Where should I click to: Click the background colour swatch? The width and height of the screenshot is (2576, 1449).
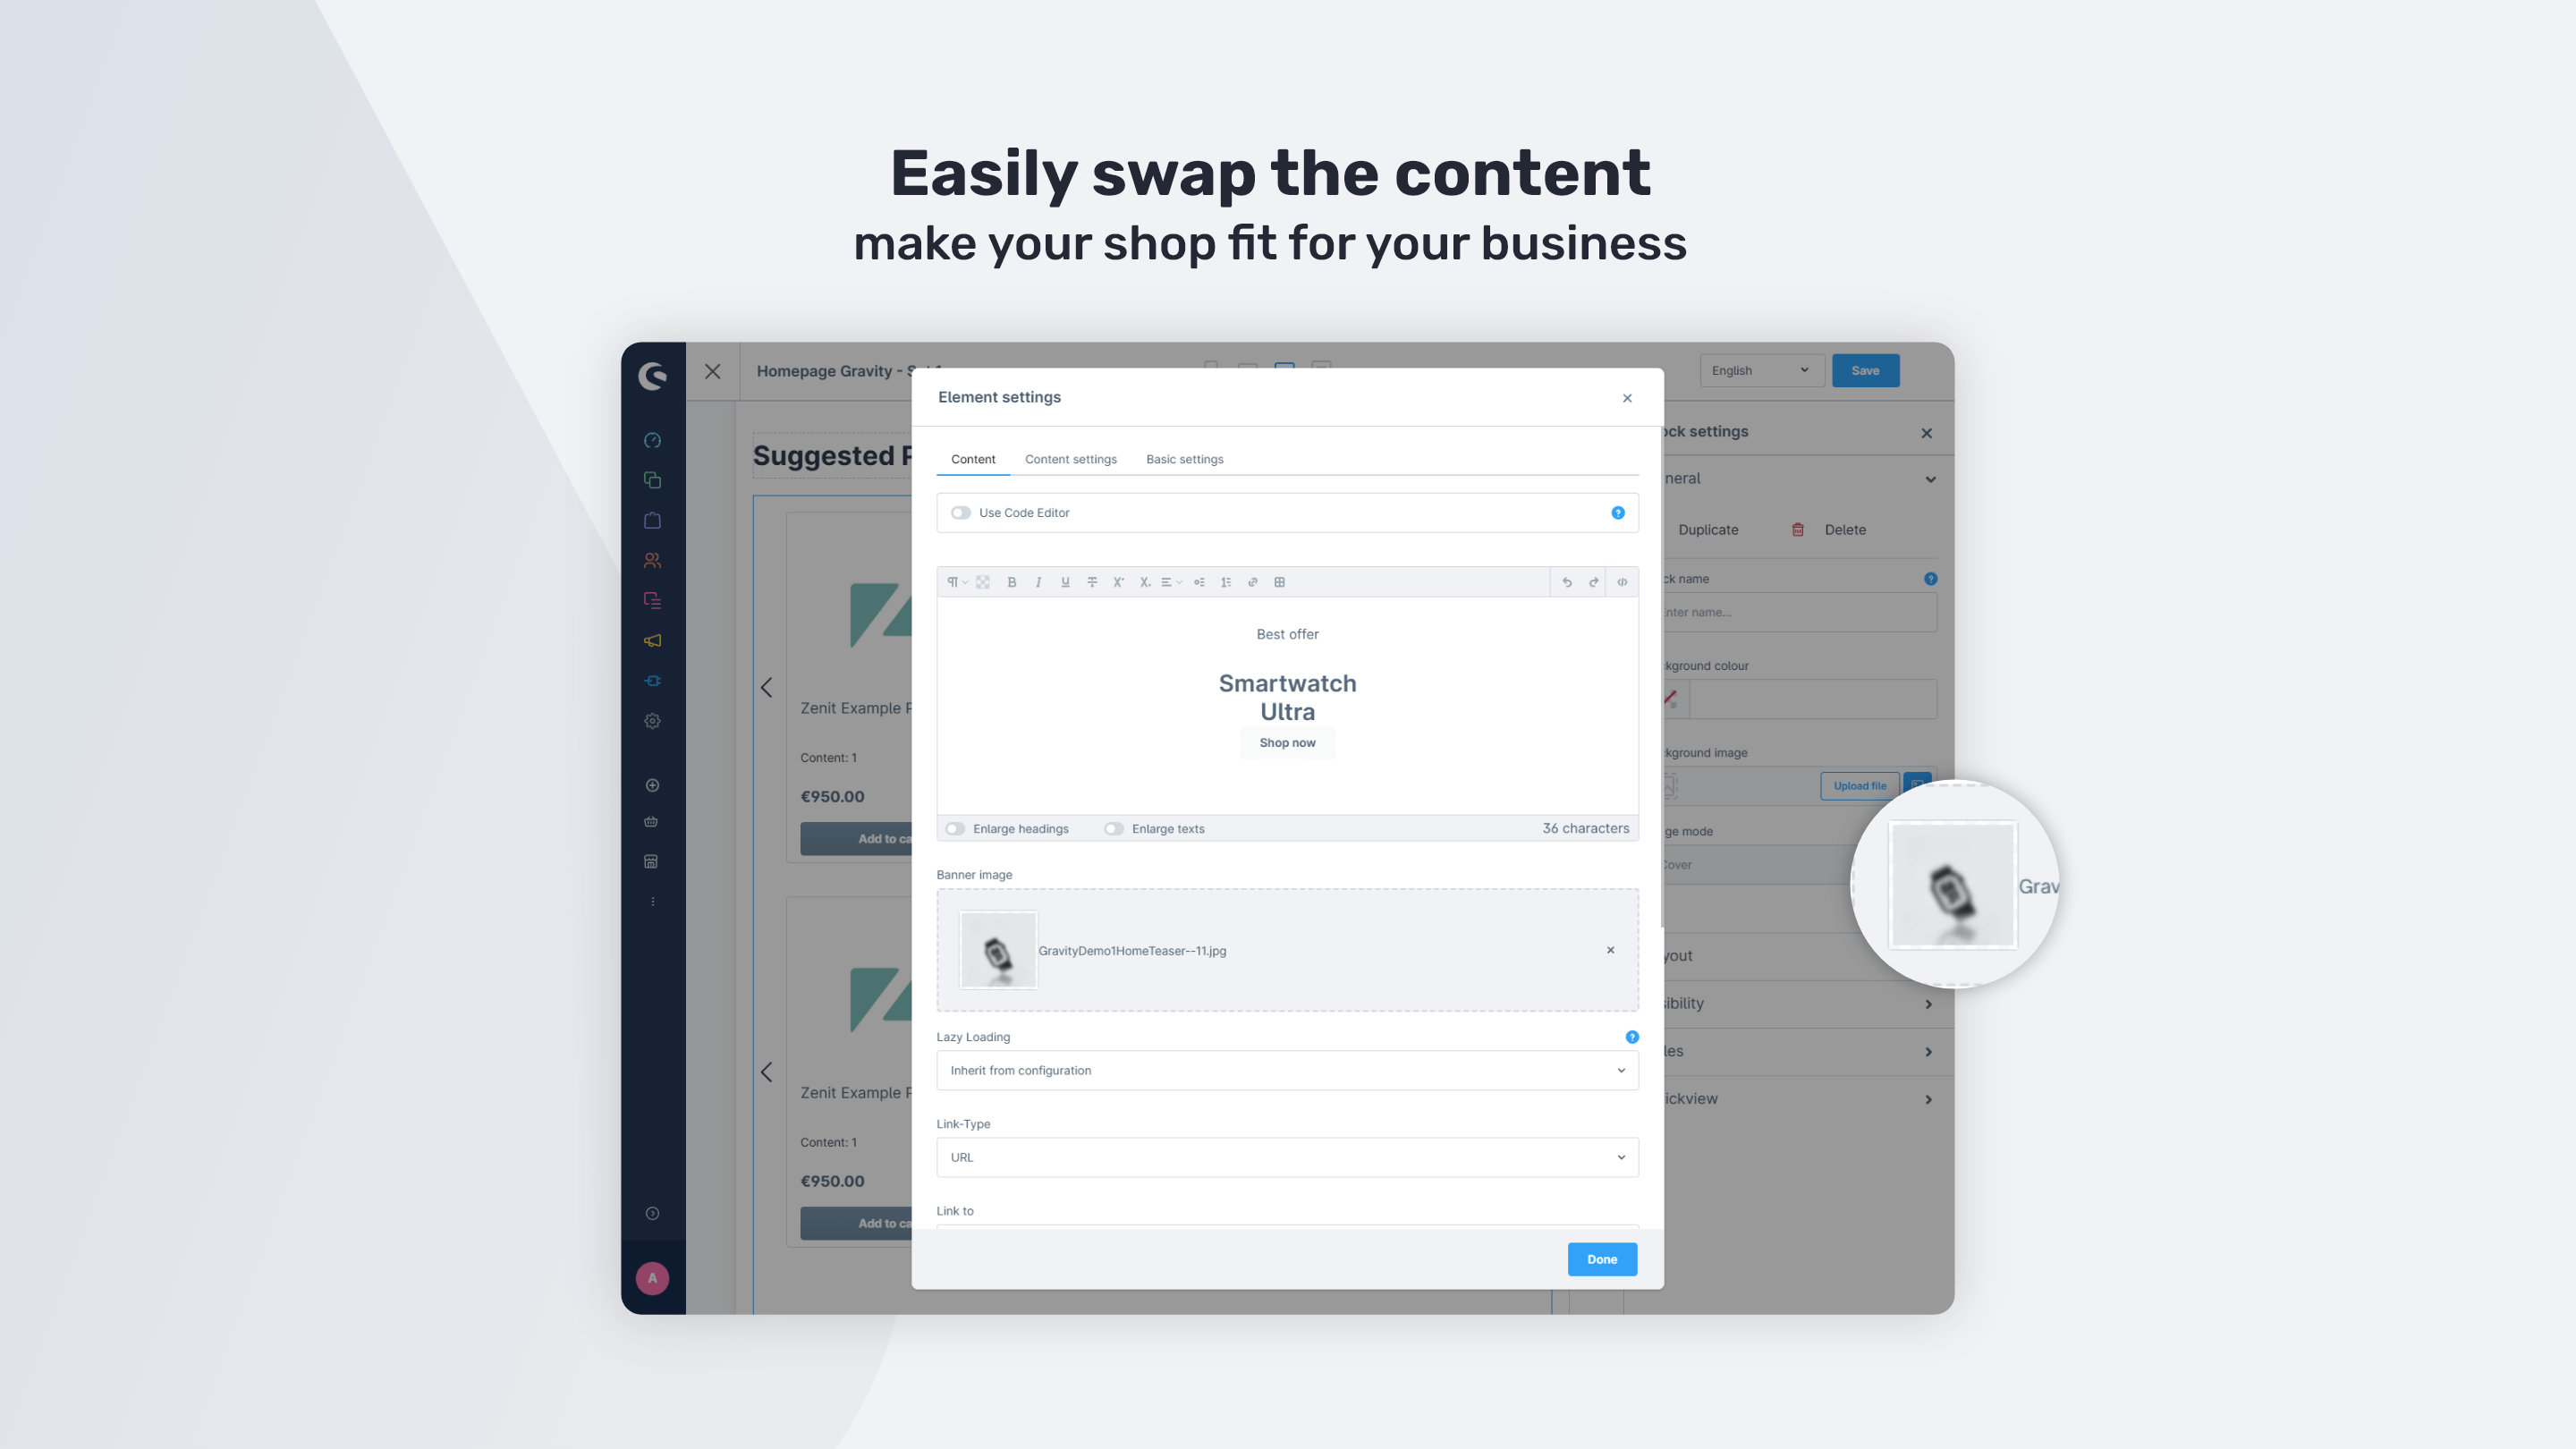(x=1668, y=697)
